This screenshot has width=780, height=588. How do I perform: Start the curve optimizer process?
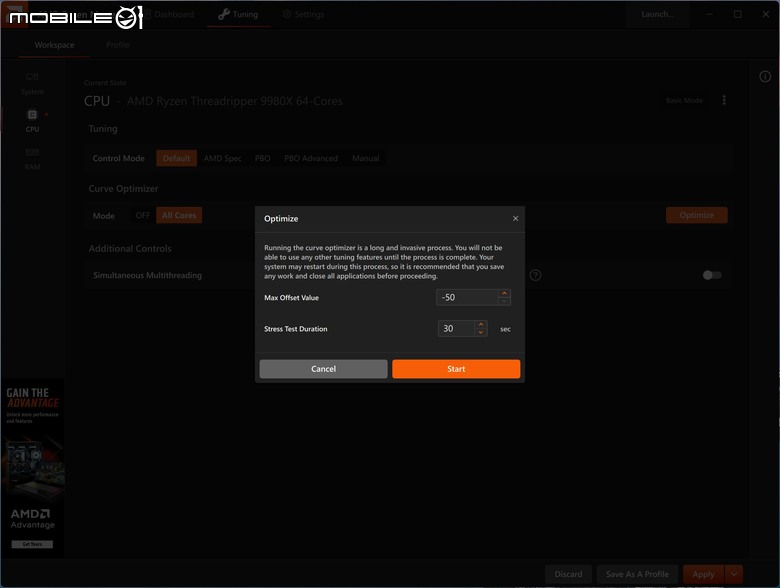pos(456,369)
